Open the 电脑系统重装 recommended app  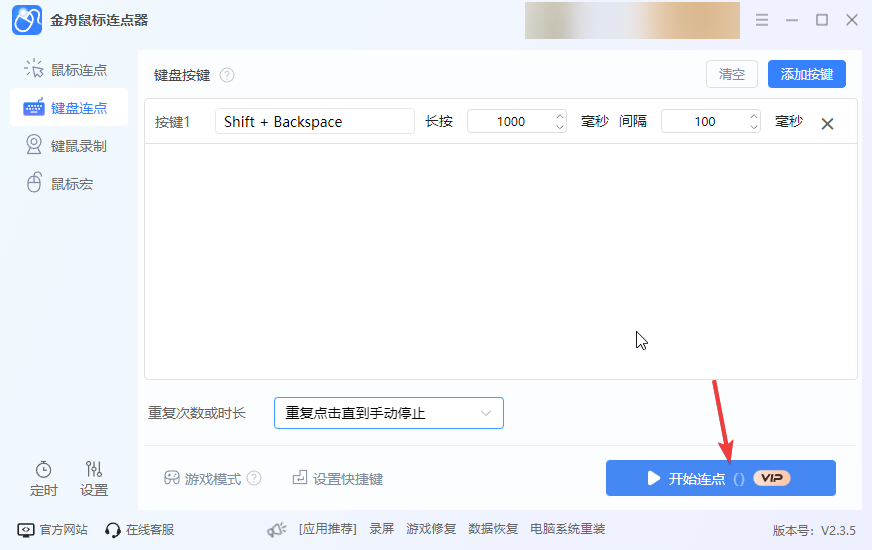[567, 529]
